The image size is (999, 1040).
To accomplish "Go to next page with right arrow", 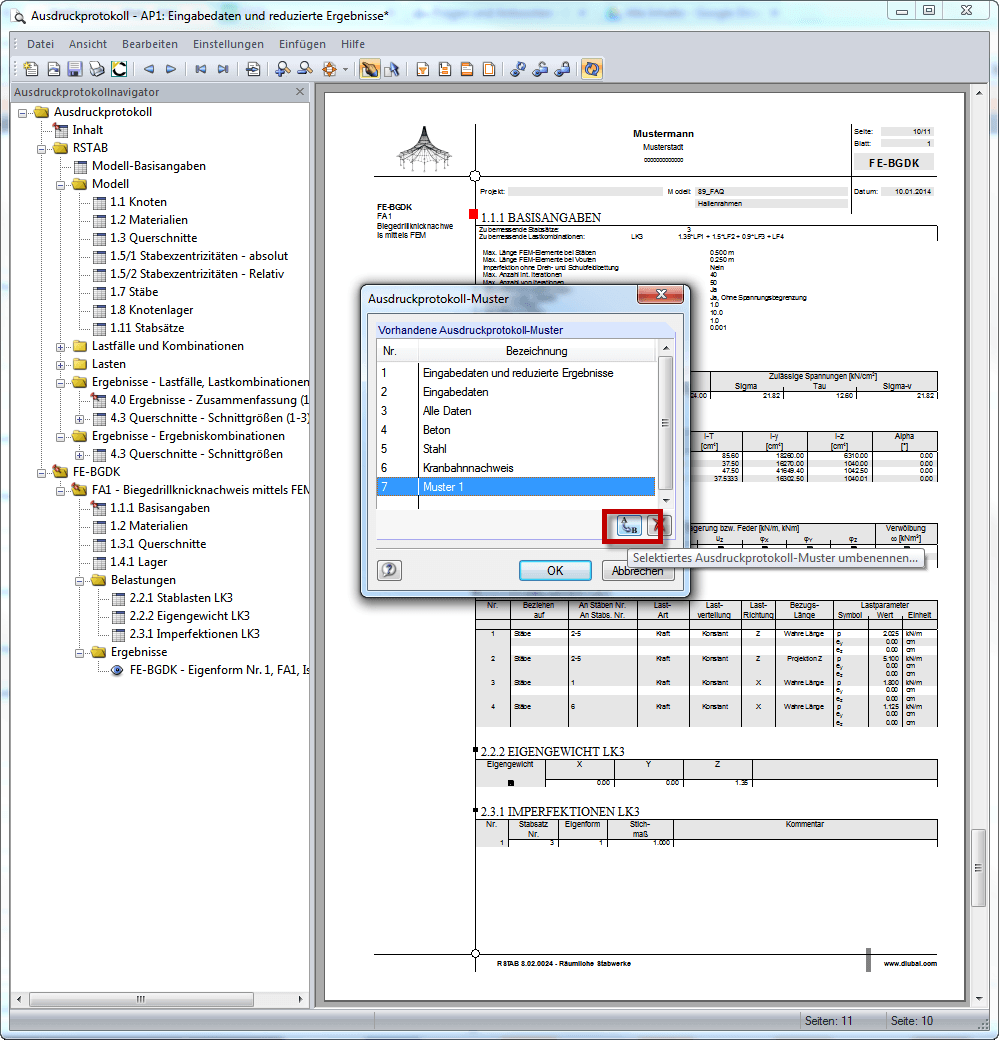I will [171, 69].
